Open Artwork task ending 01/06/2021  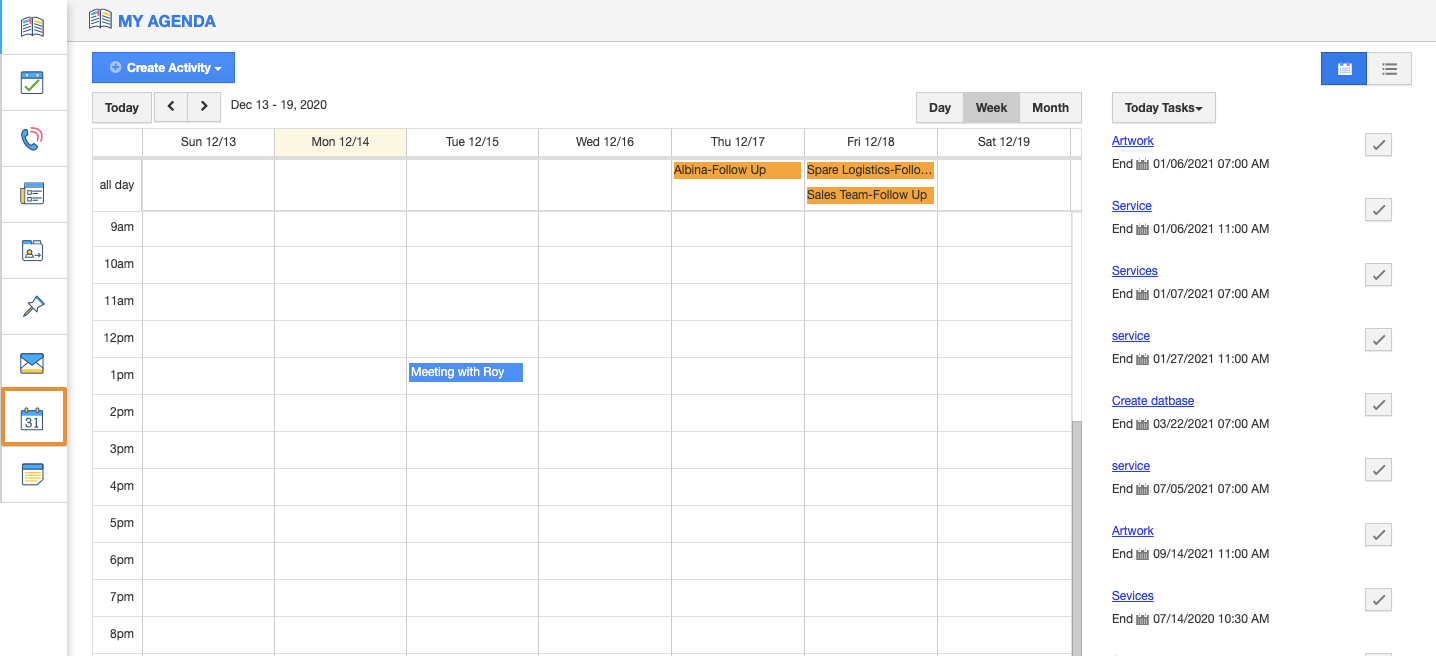[x=1133, y=141]
